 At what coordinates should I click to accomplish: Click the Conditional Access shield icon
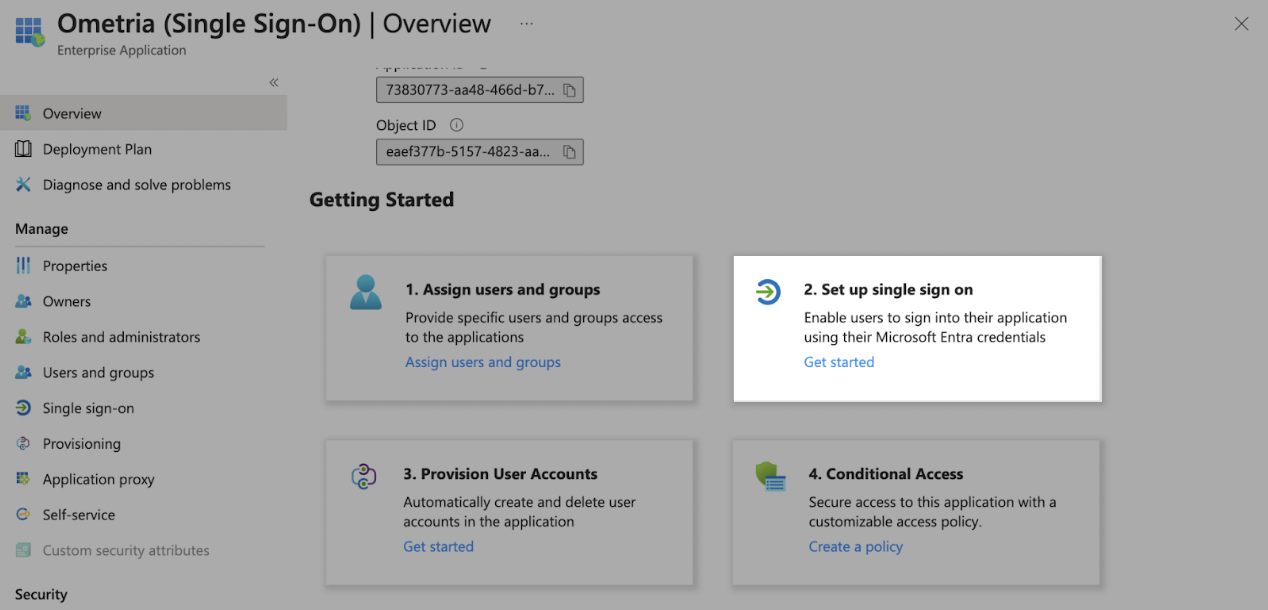771,476
